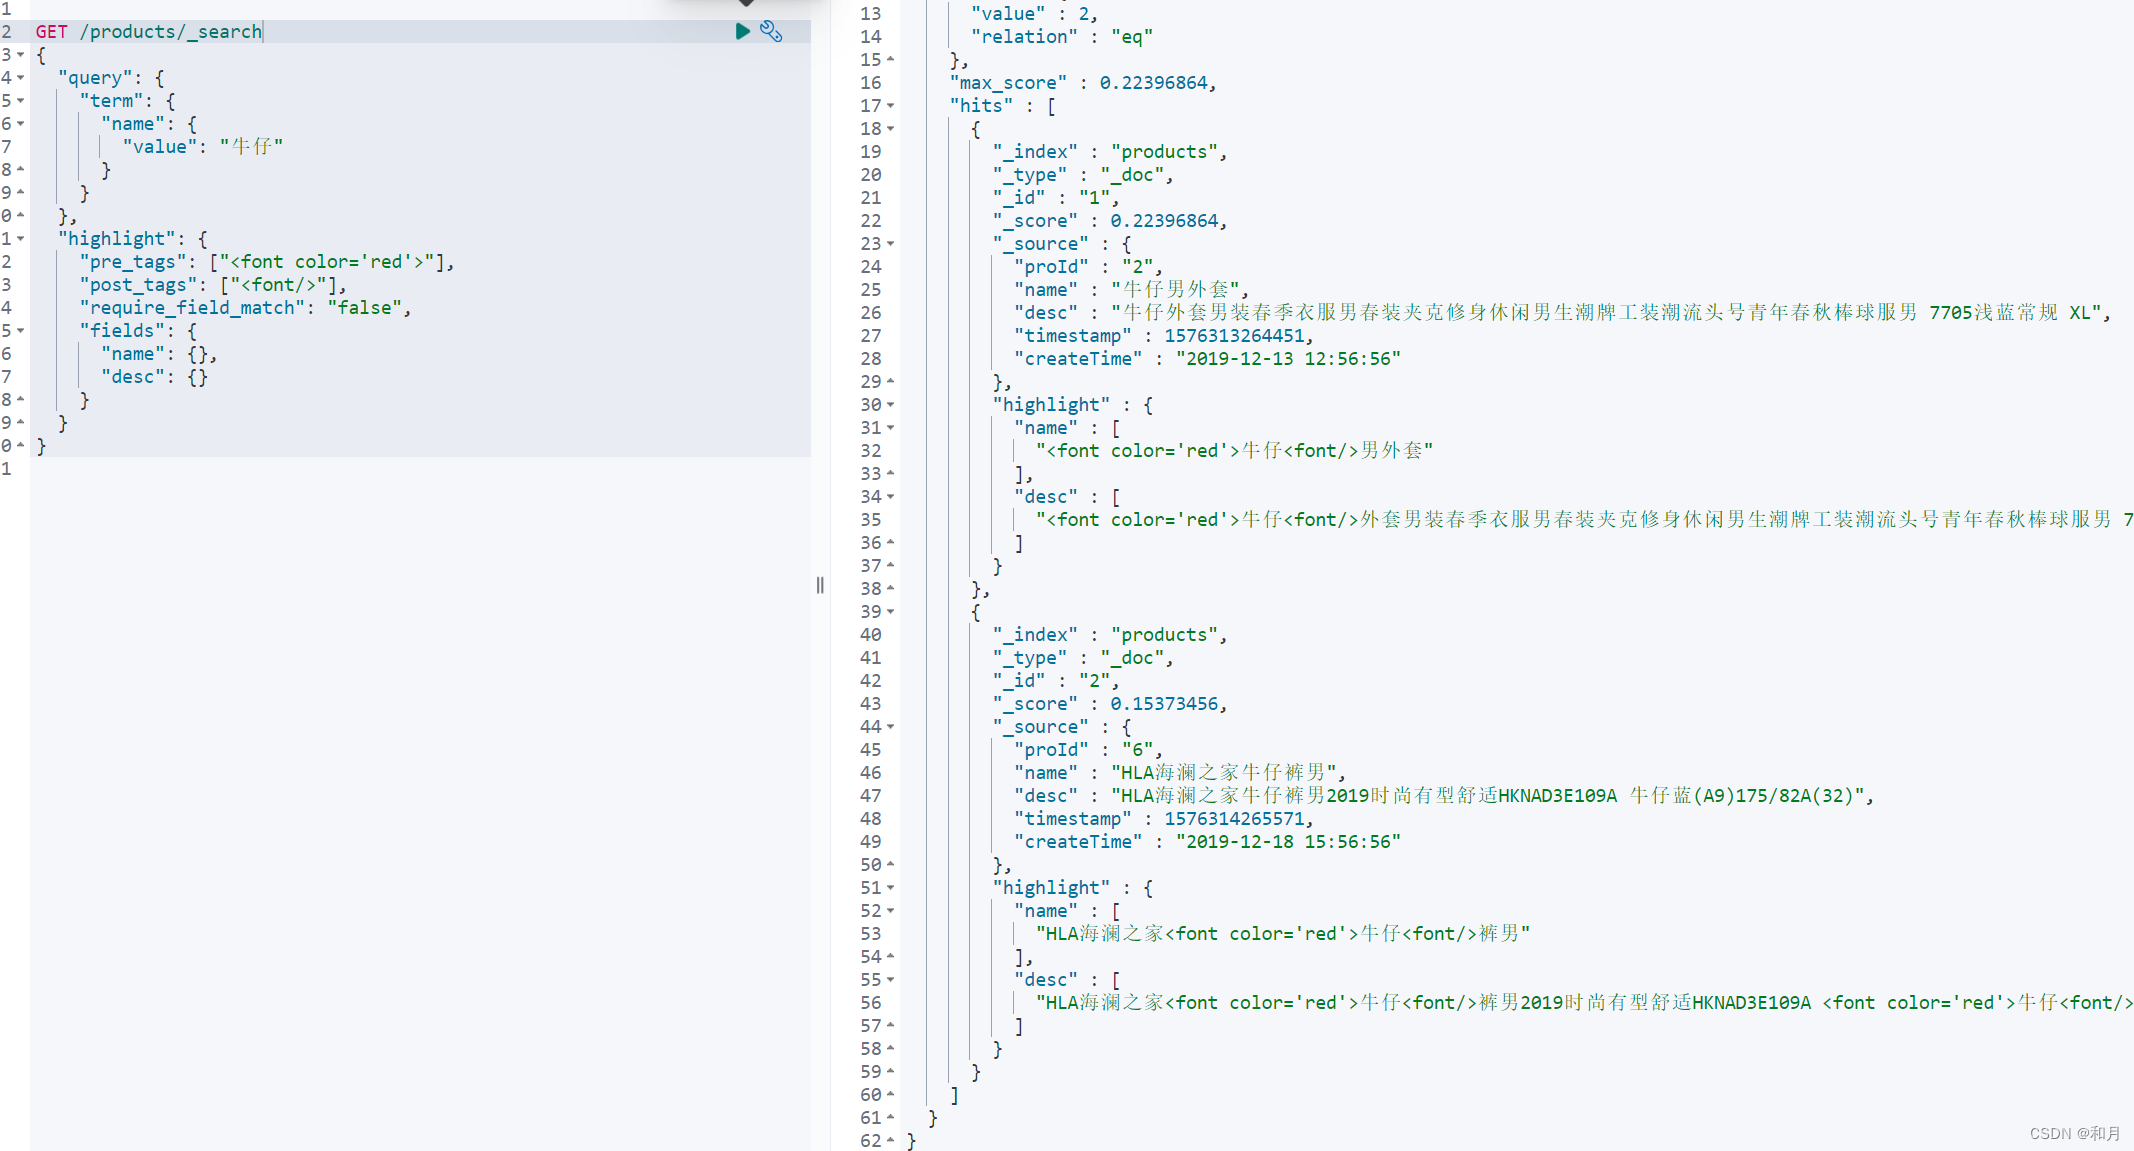2134x1151 pixels.
Task: Click the "_type" : "_doc" at line 20
Action: click(x=1082, y=175)
